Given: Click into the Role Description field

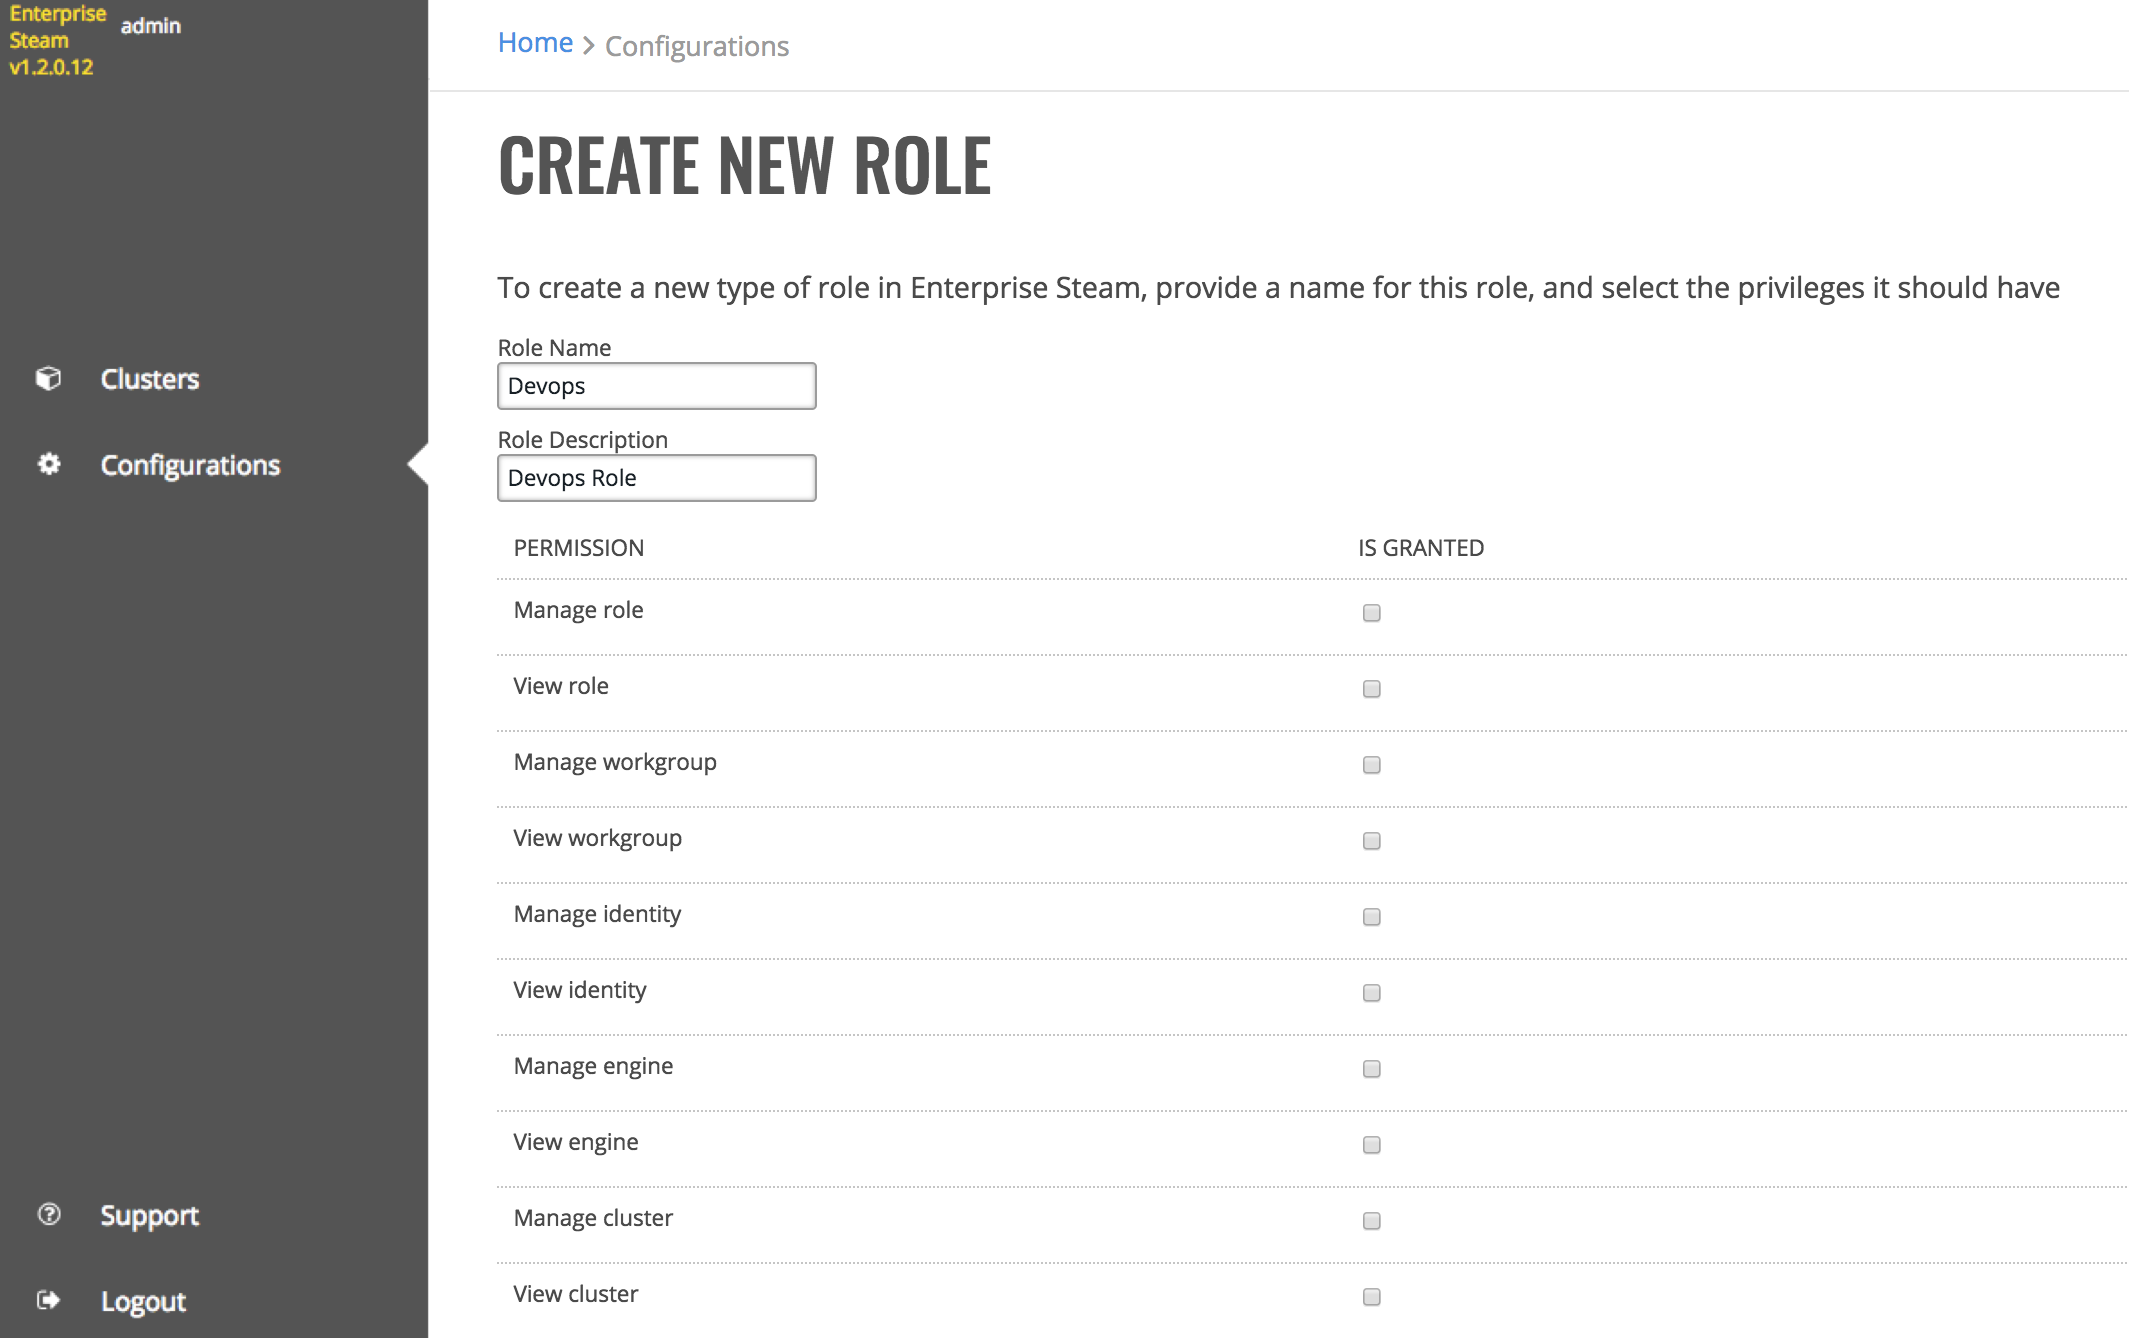Looking at the screenshot, I should 657,478.
